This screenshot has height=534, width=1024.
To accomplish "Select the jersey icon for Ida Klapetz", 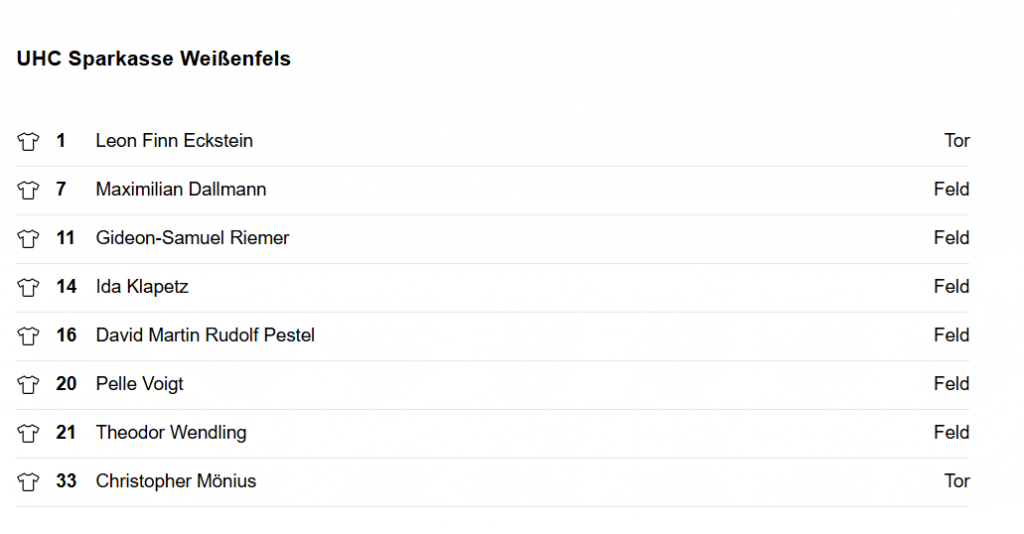I will [28, 287].
